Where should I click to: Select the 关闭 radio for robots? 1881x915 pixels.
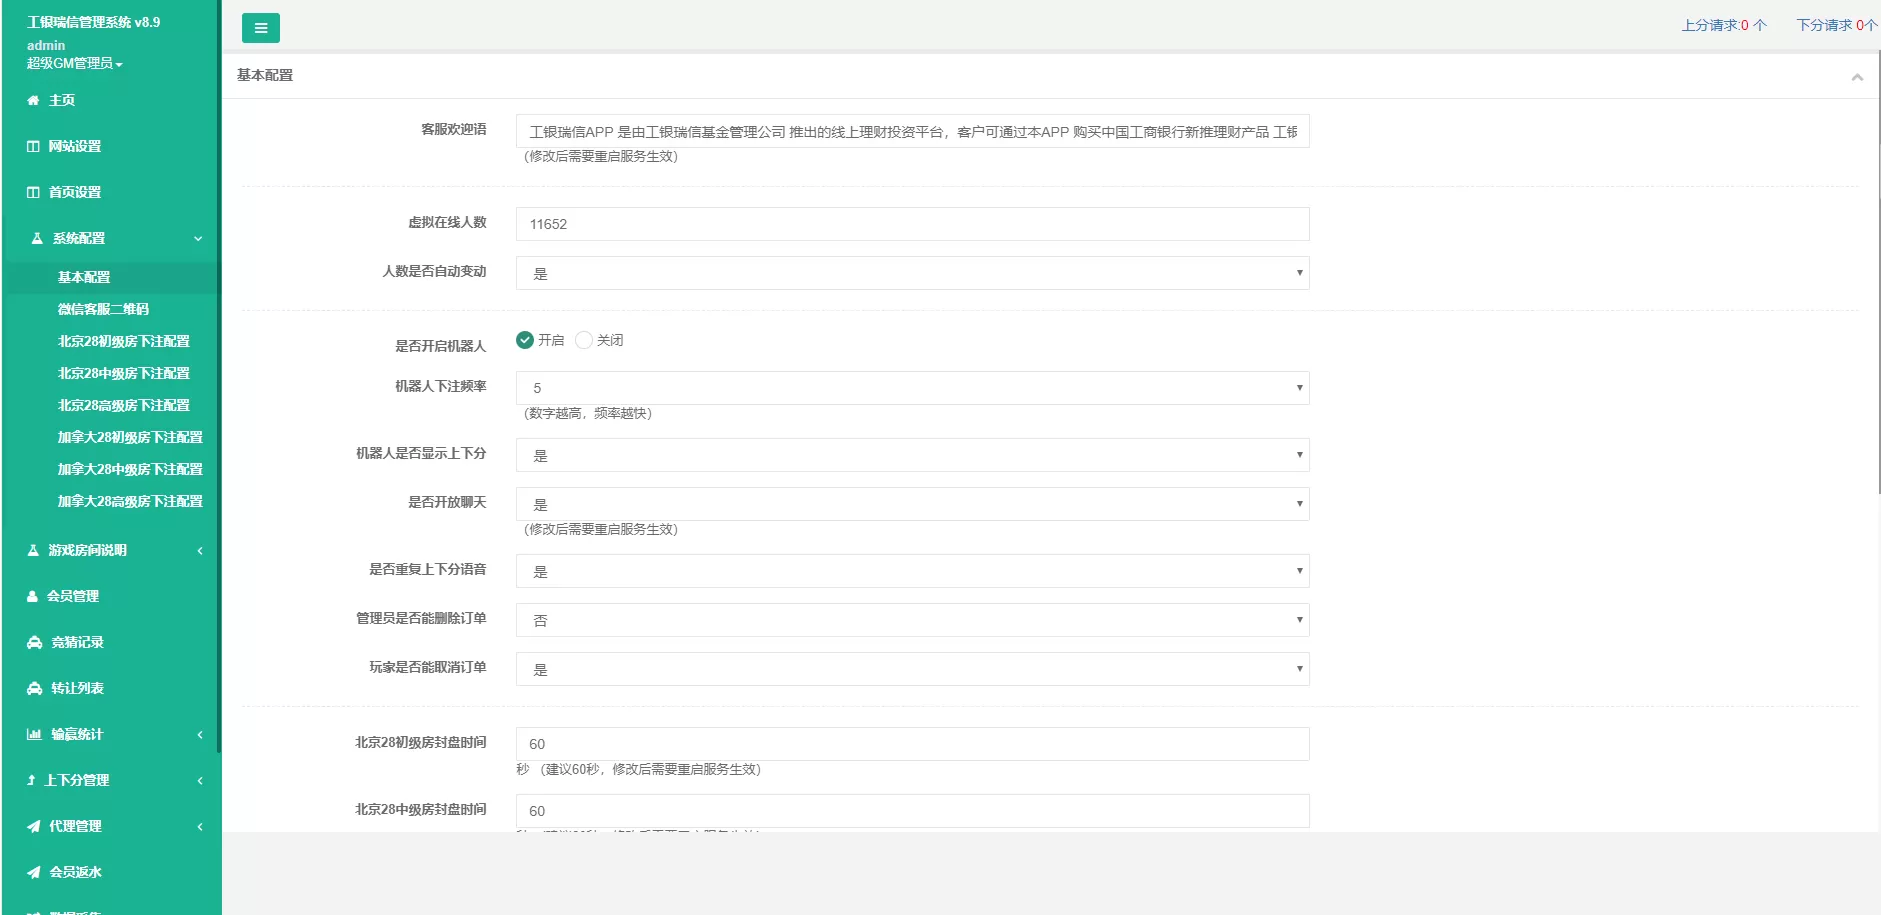point(584,340)
